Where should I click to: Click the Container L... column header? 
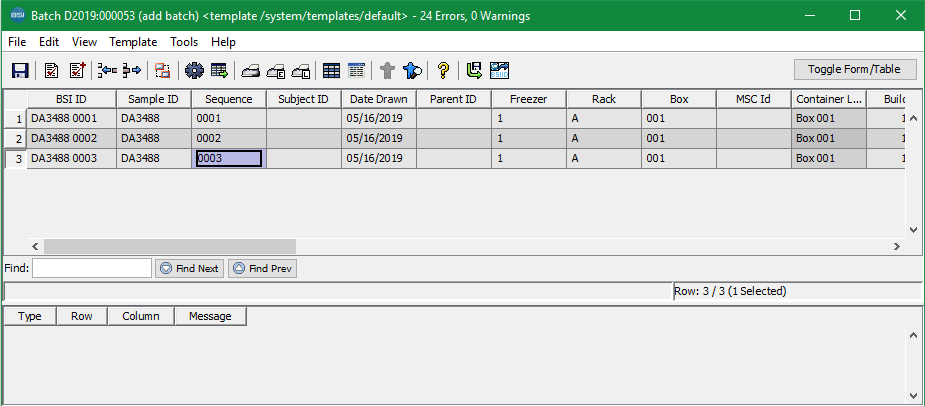[x=829, y=99]
